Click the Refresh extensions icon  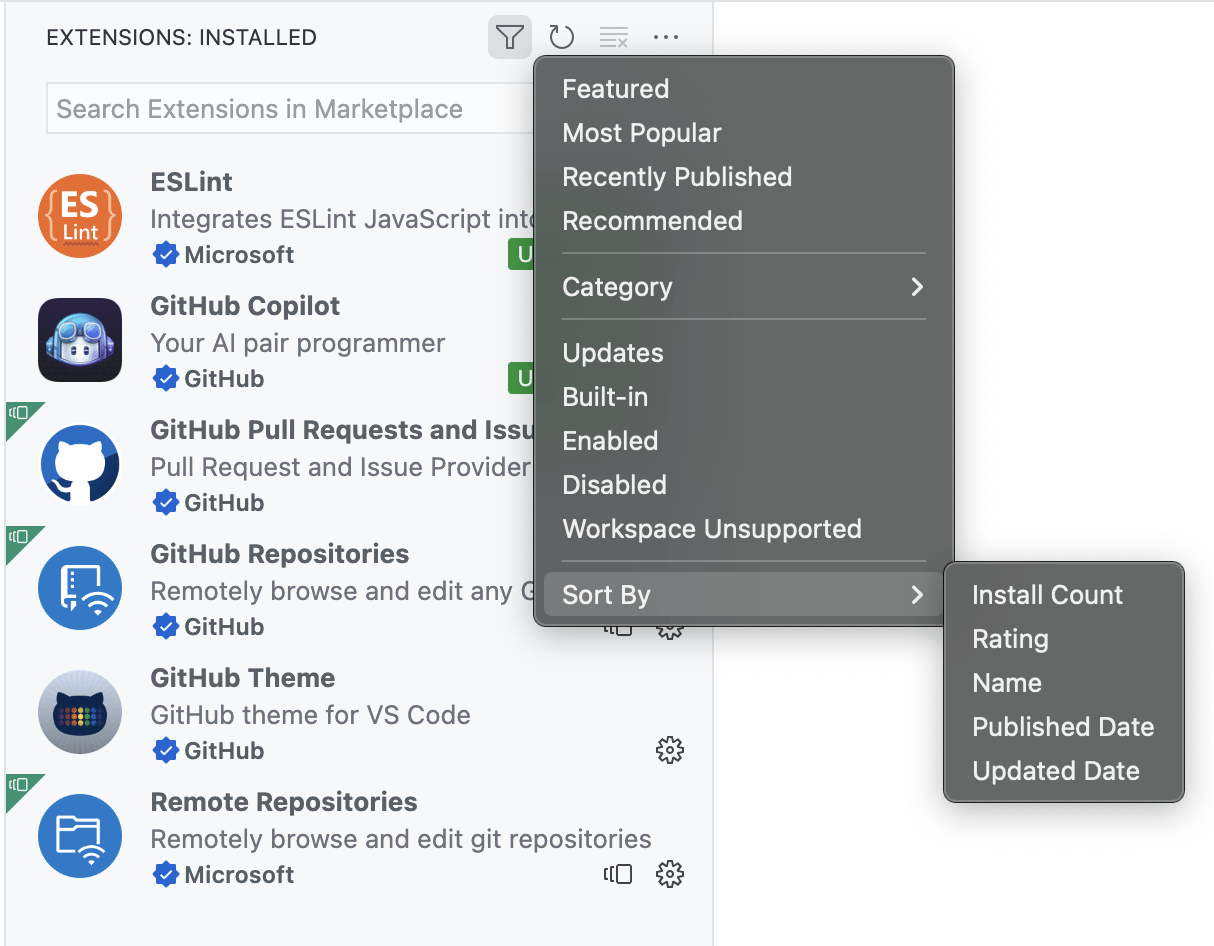click(561, 37)
